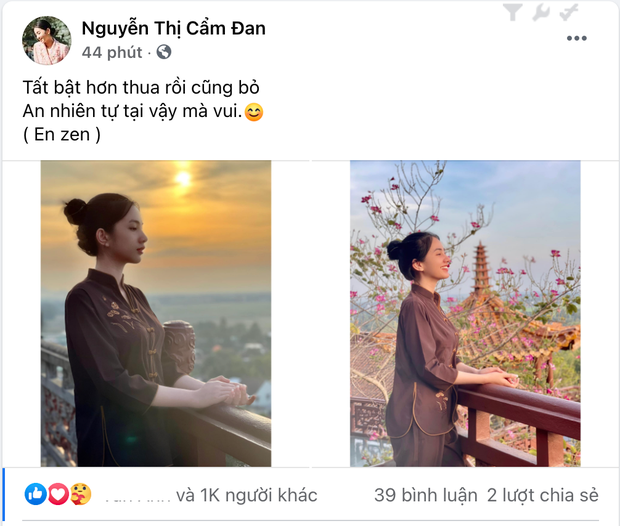This screenshot has height=526, width=620.
Task: Click the blue Like reaction icon
Action: coord(36,494)
